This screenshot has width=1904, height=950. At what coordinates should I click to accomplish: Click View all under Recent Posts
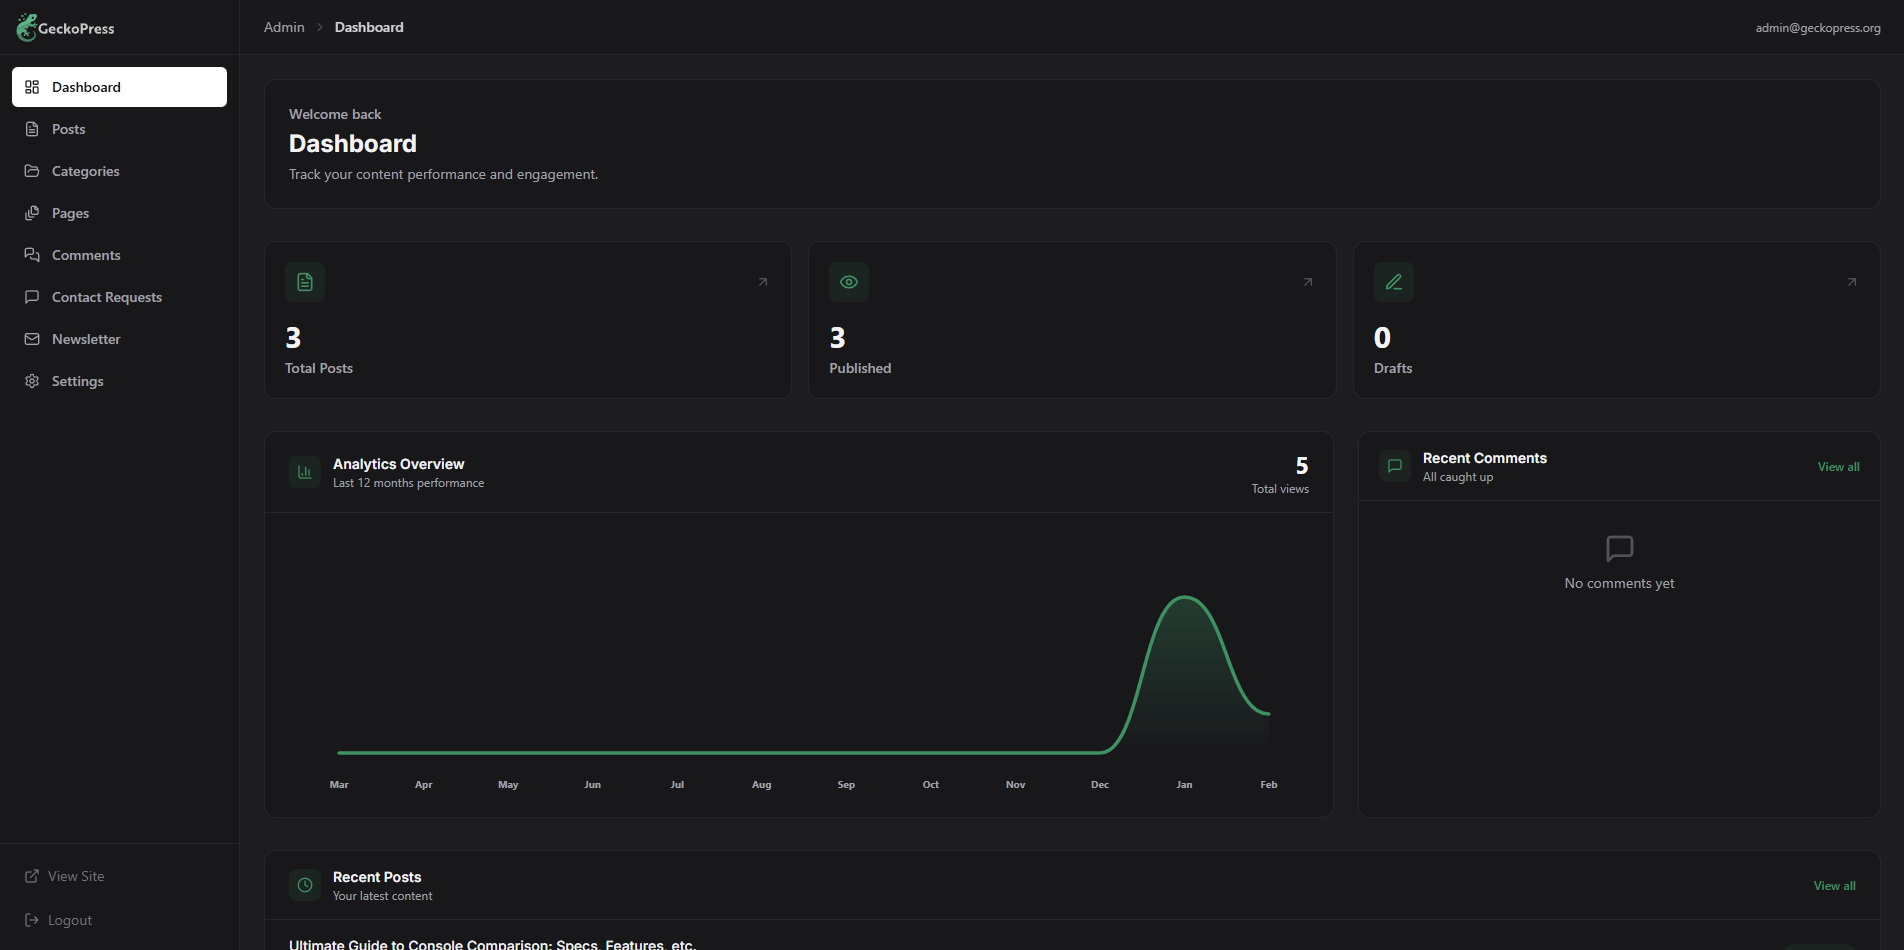coord(1834,885)
